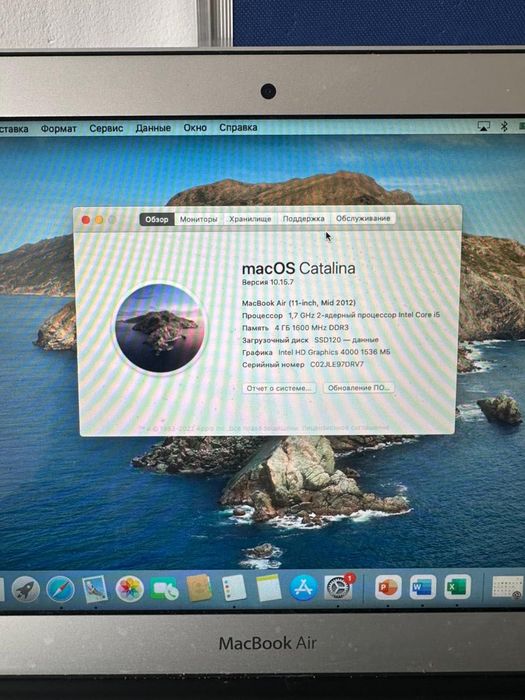Click the macOS Catalina heading

point(299,268)
